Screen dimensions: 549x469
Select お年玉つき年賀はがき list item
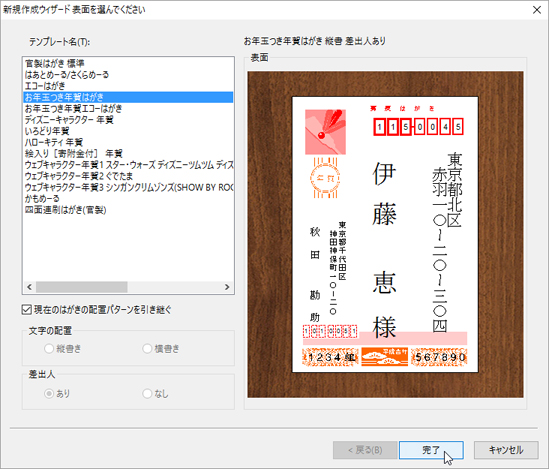pos(128,97)
